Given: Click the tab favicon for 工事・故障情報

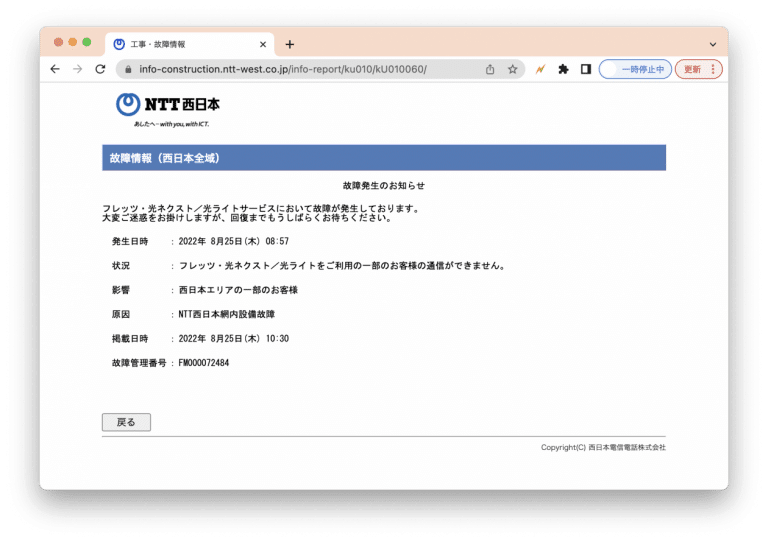Looking at the screenshot, I should click(x=119, y=45).
